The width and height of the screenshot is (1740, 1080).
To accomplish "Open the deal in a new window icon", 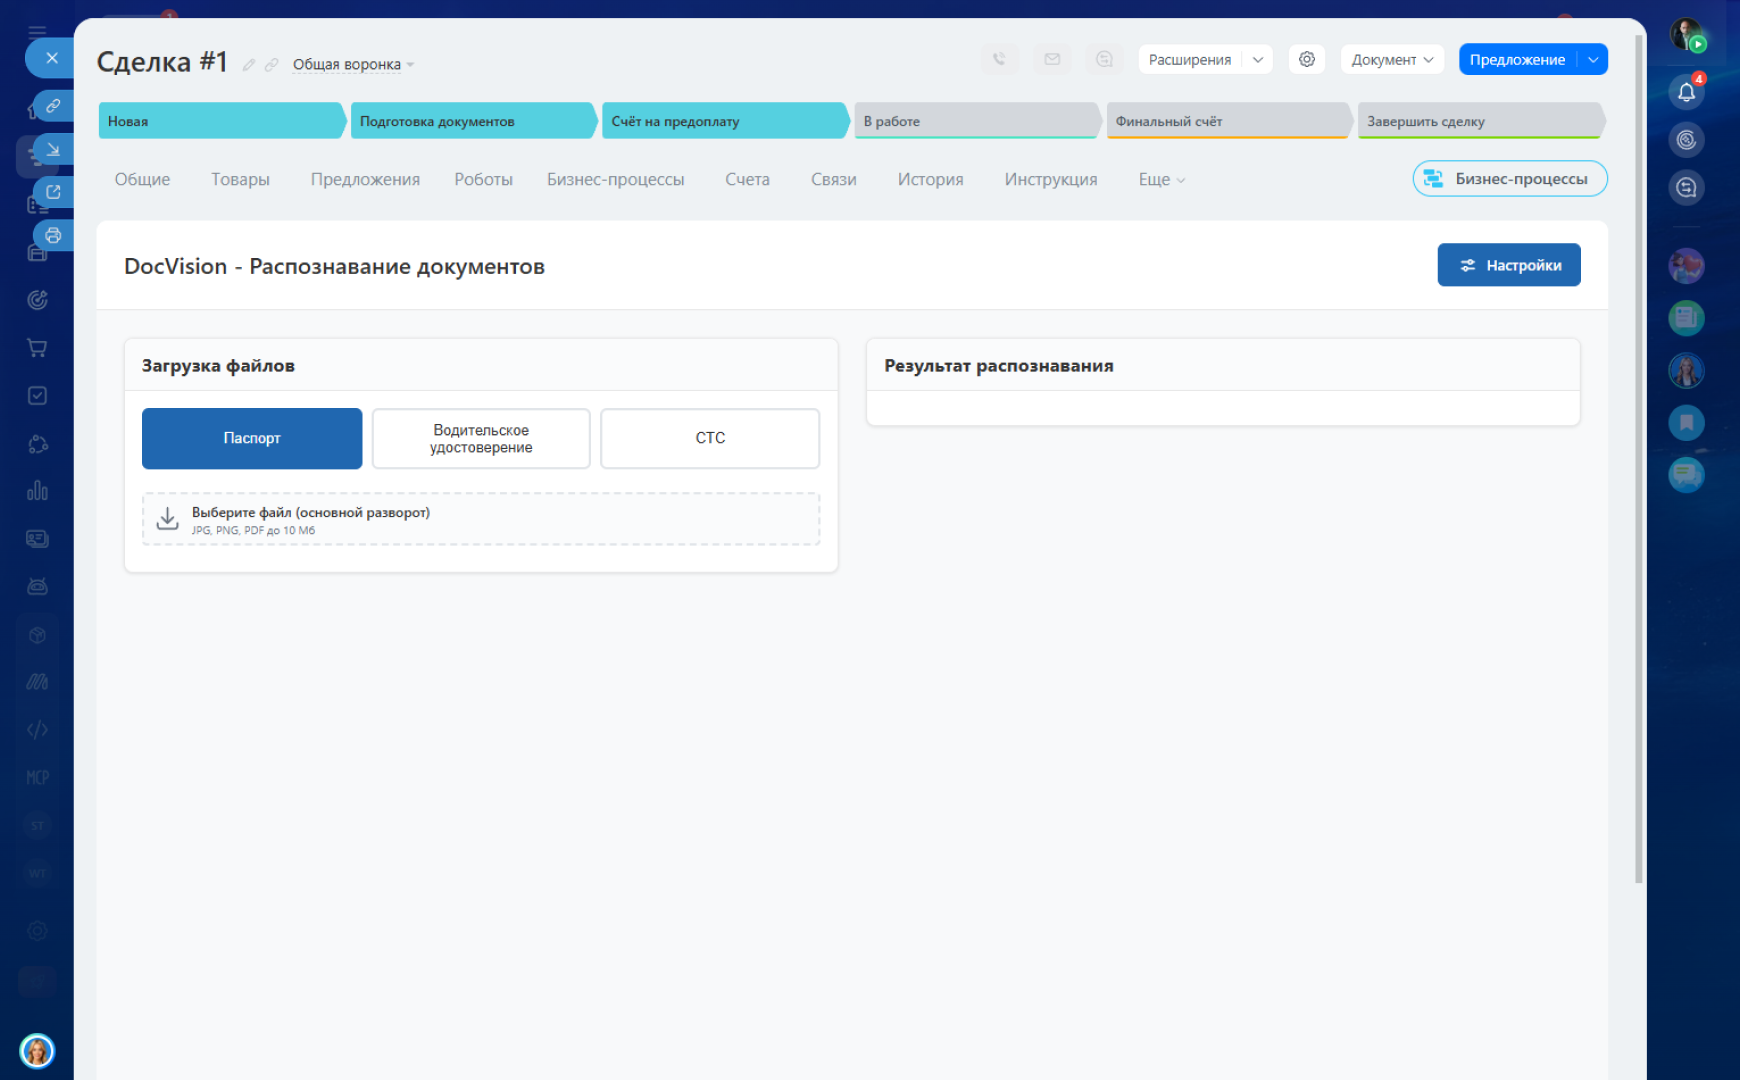I will [x=54, y=192].
